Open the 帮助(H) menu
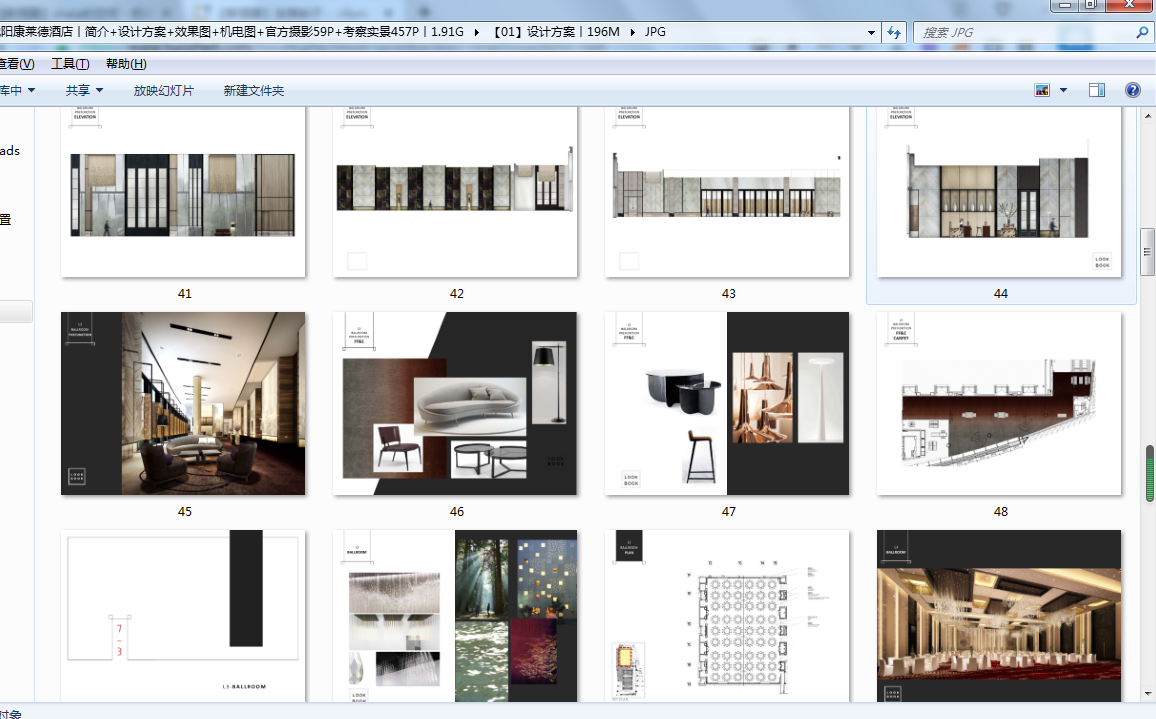 (126, 64)
